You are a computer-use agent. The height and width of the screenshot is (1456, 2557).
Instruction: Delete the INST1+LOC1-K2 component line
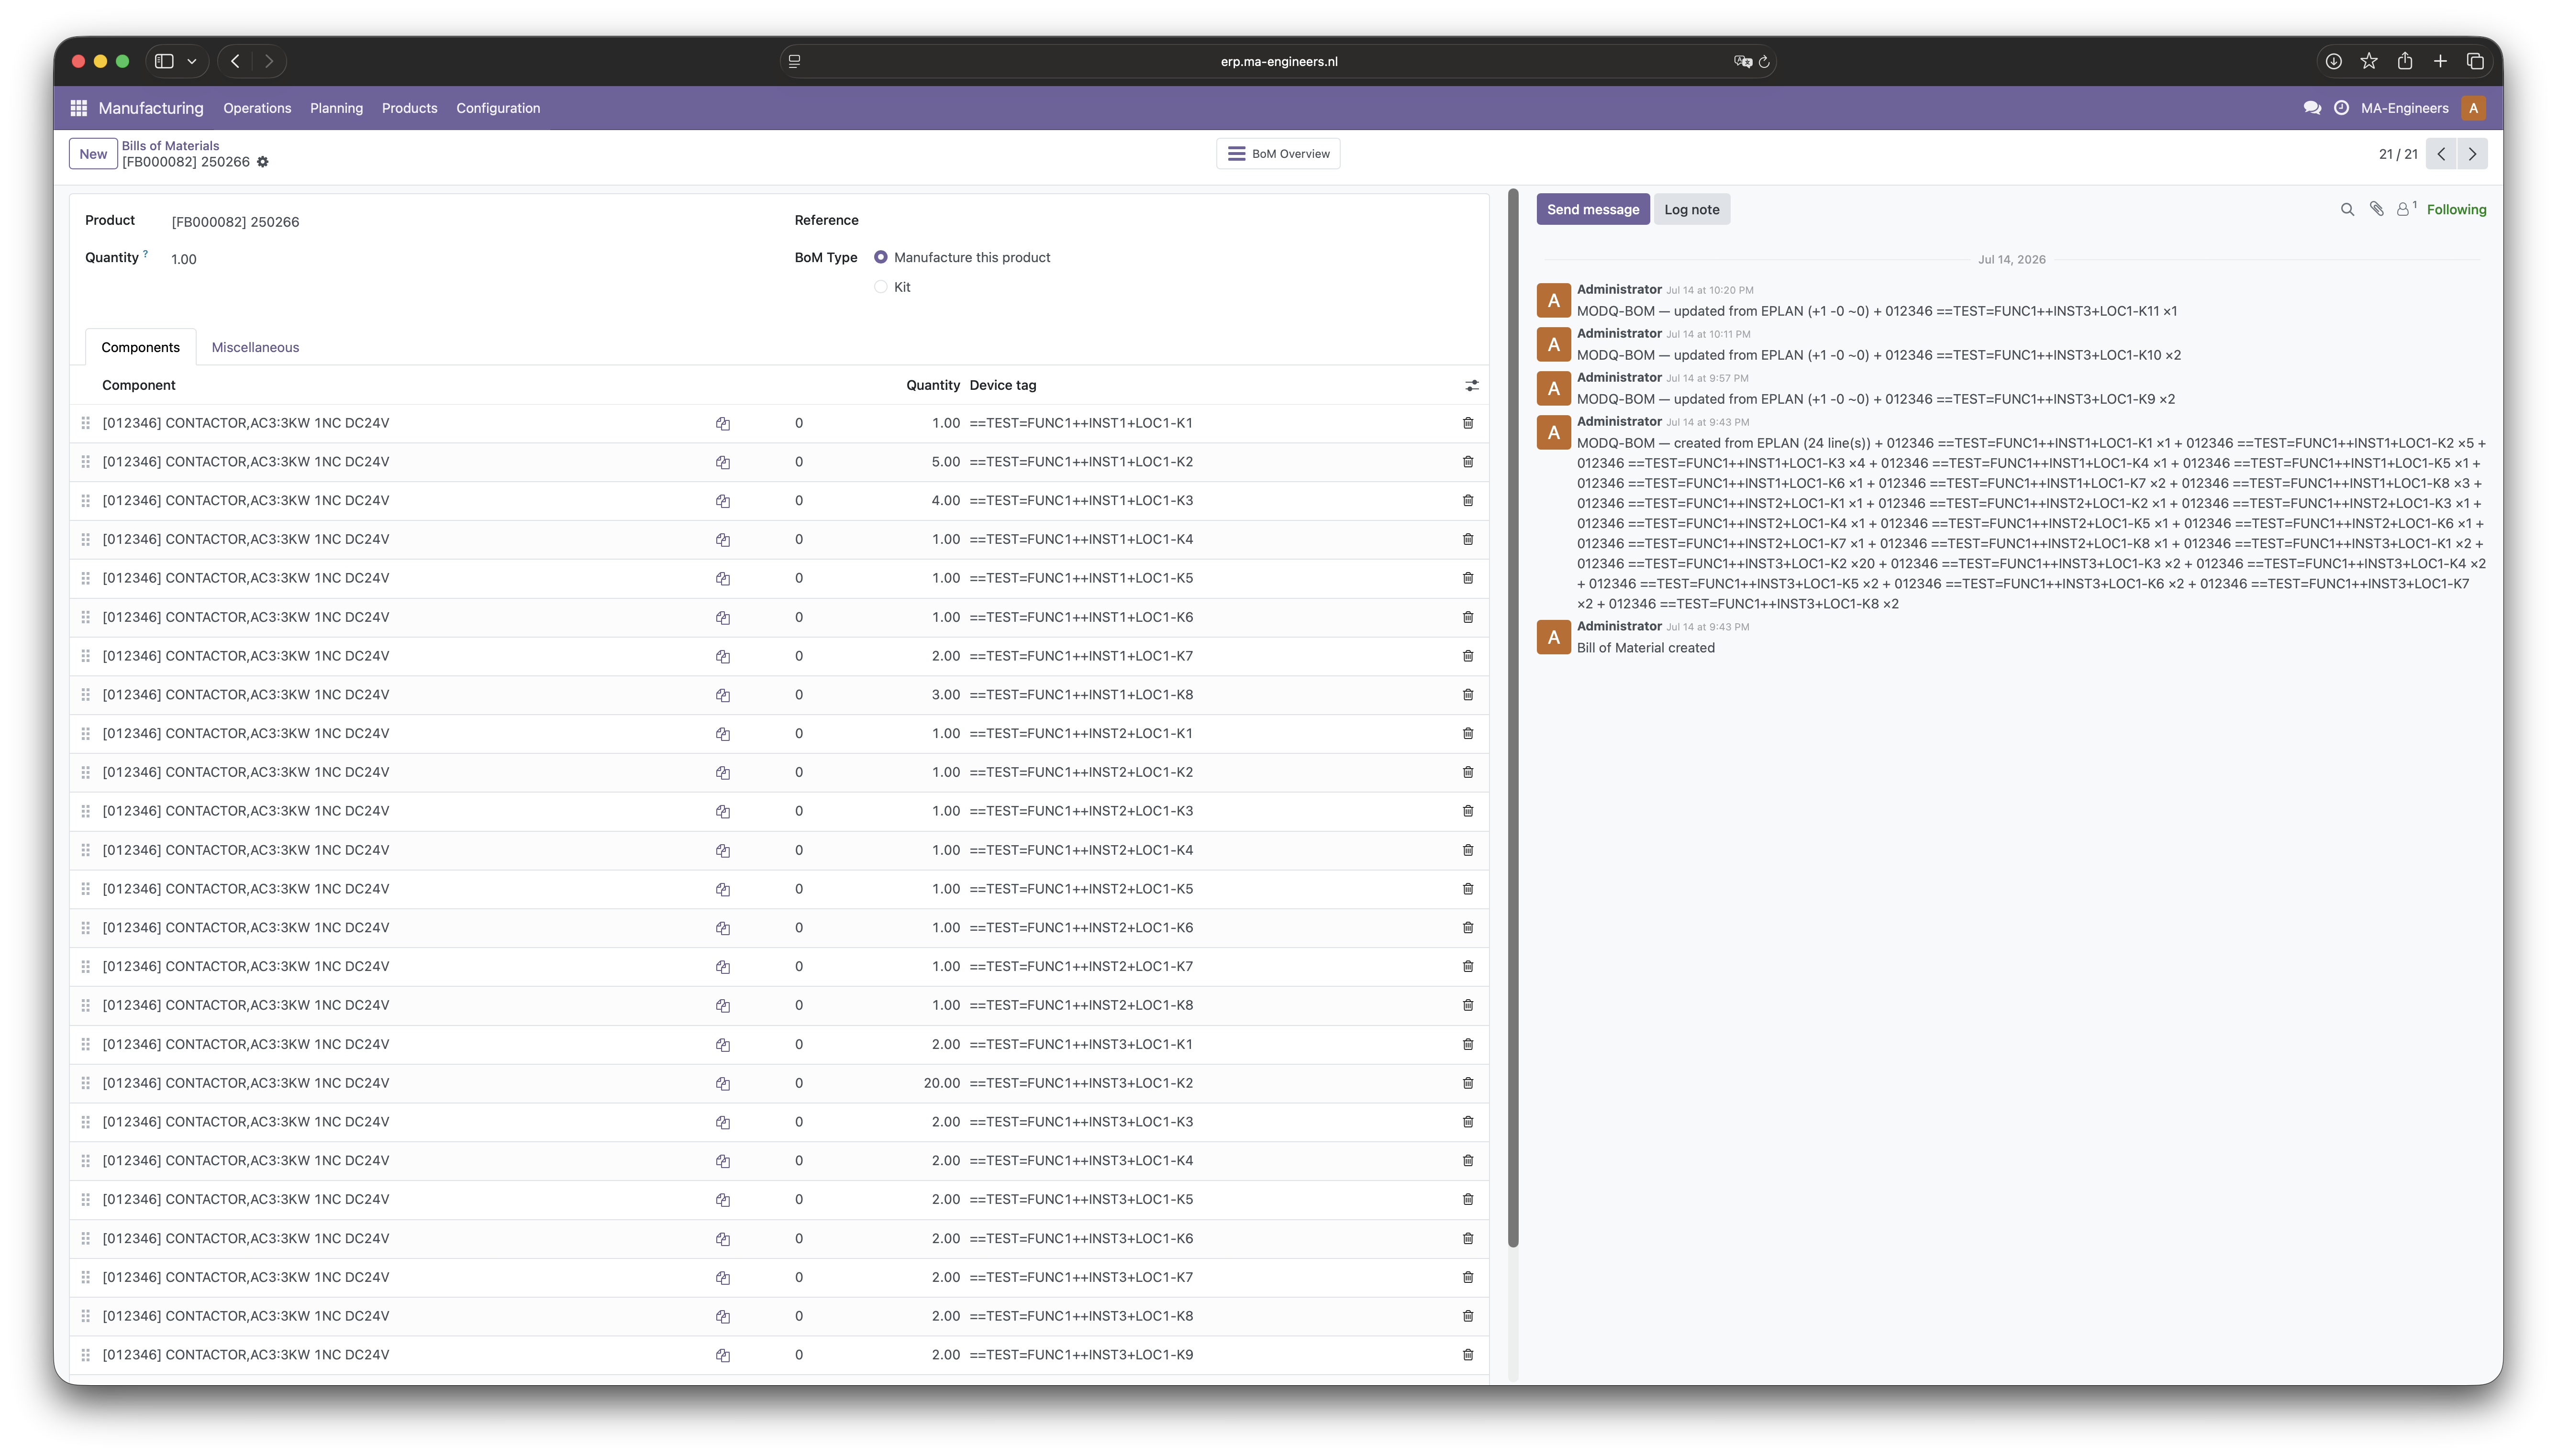[1467, 462]
